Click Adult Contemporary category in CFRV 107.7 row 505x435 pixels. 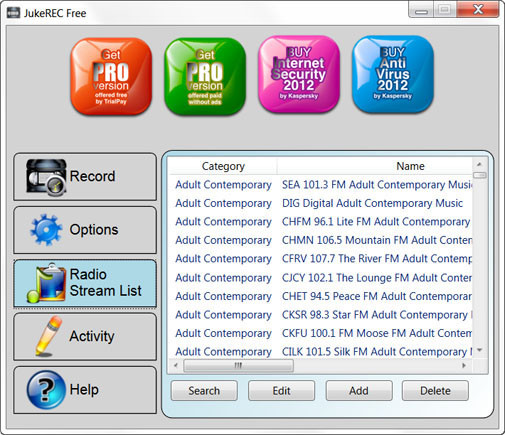coord(223,258)
